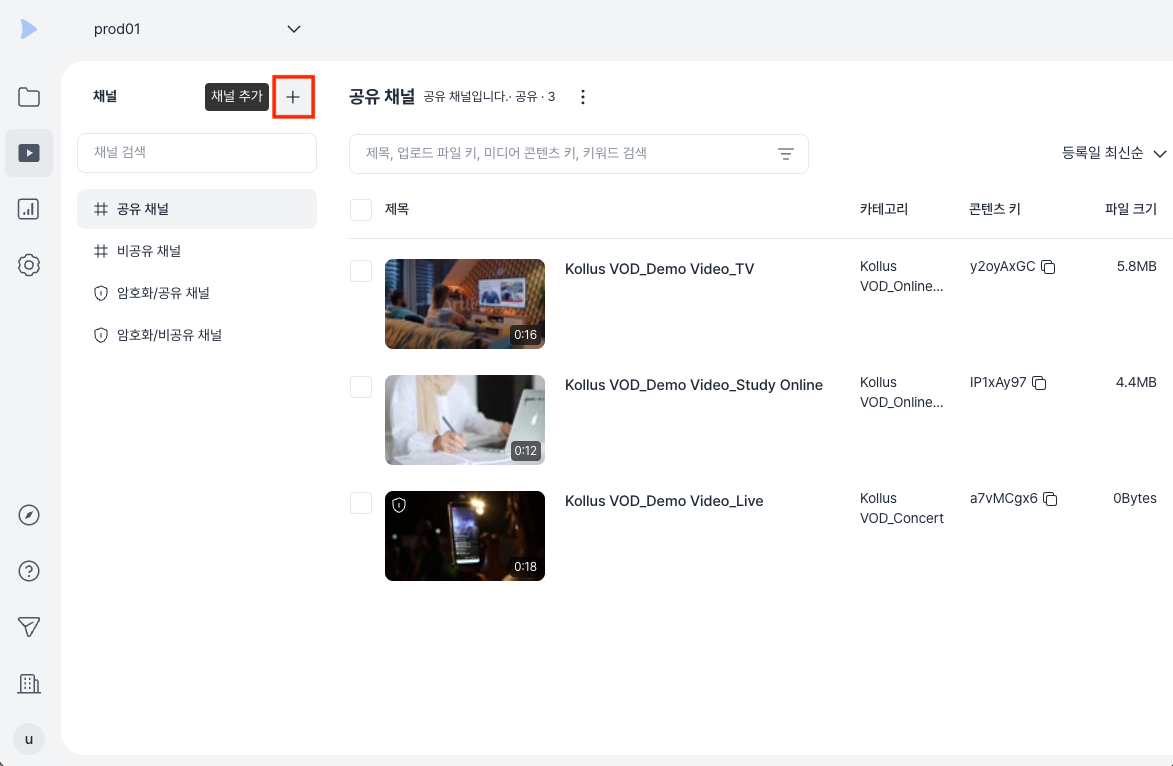Screen dimensions: 1173x766
Task: Click the 카테고리 column header
Action: [x=883, y=209]
